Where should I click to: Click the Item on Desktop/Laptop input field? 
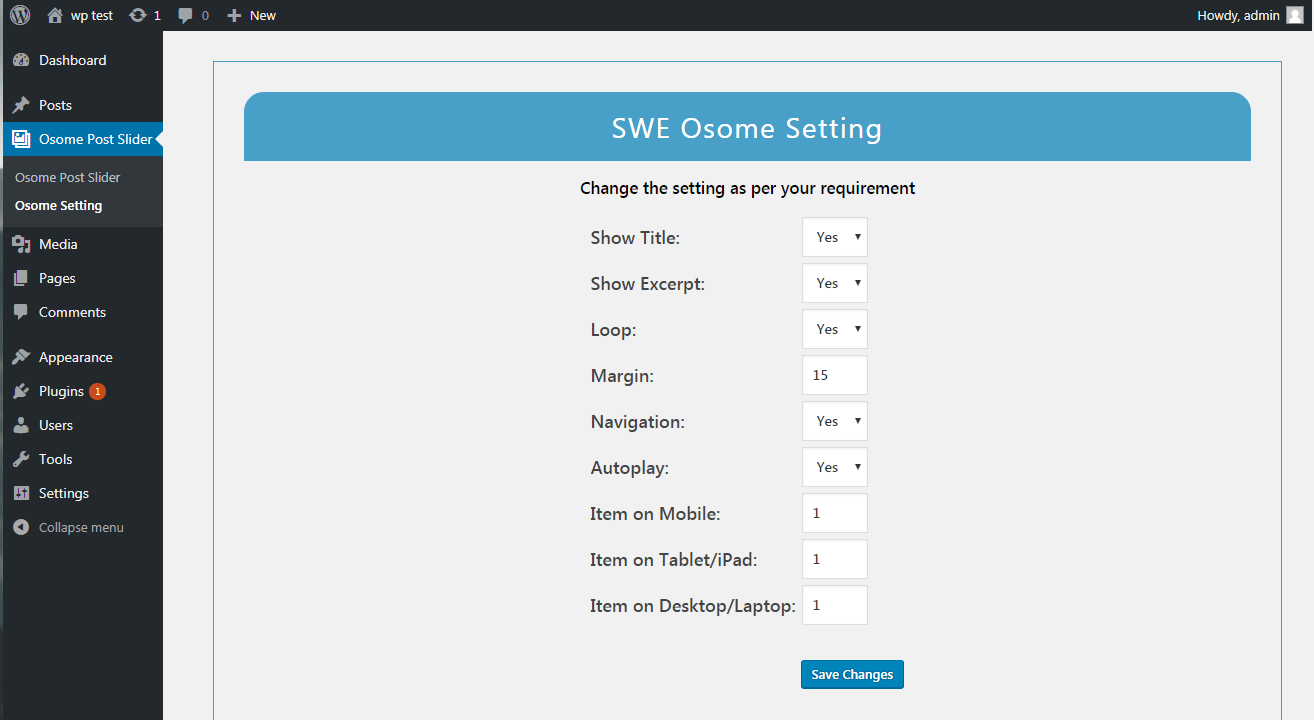835,605
